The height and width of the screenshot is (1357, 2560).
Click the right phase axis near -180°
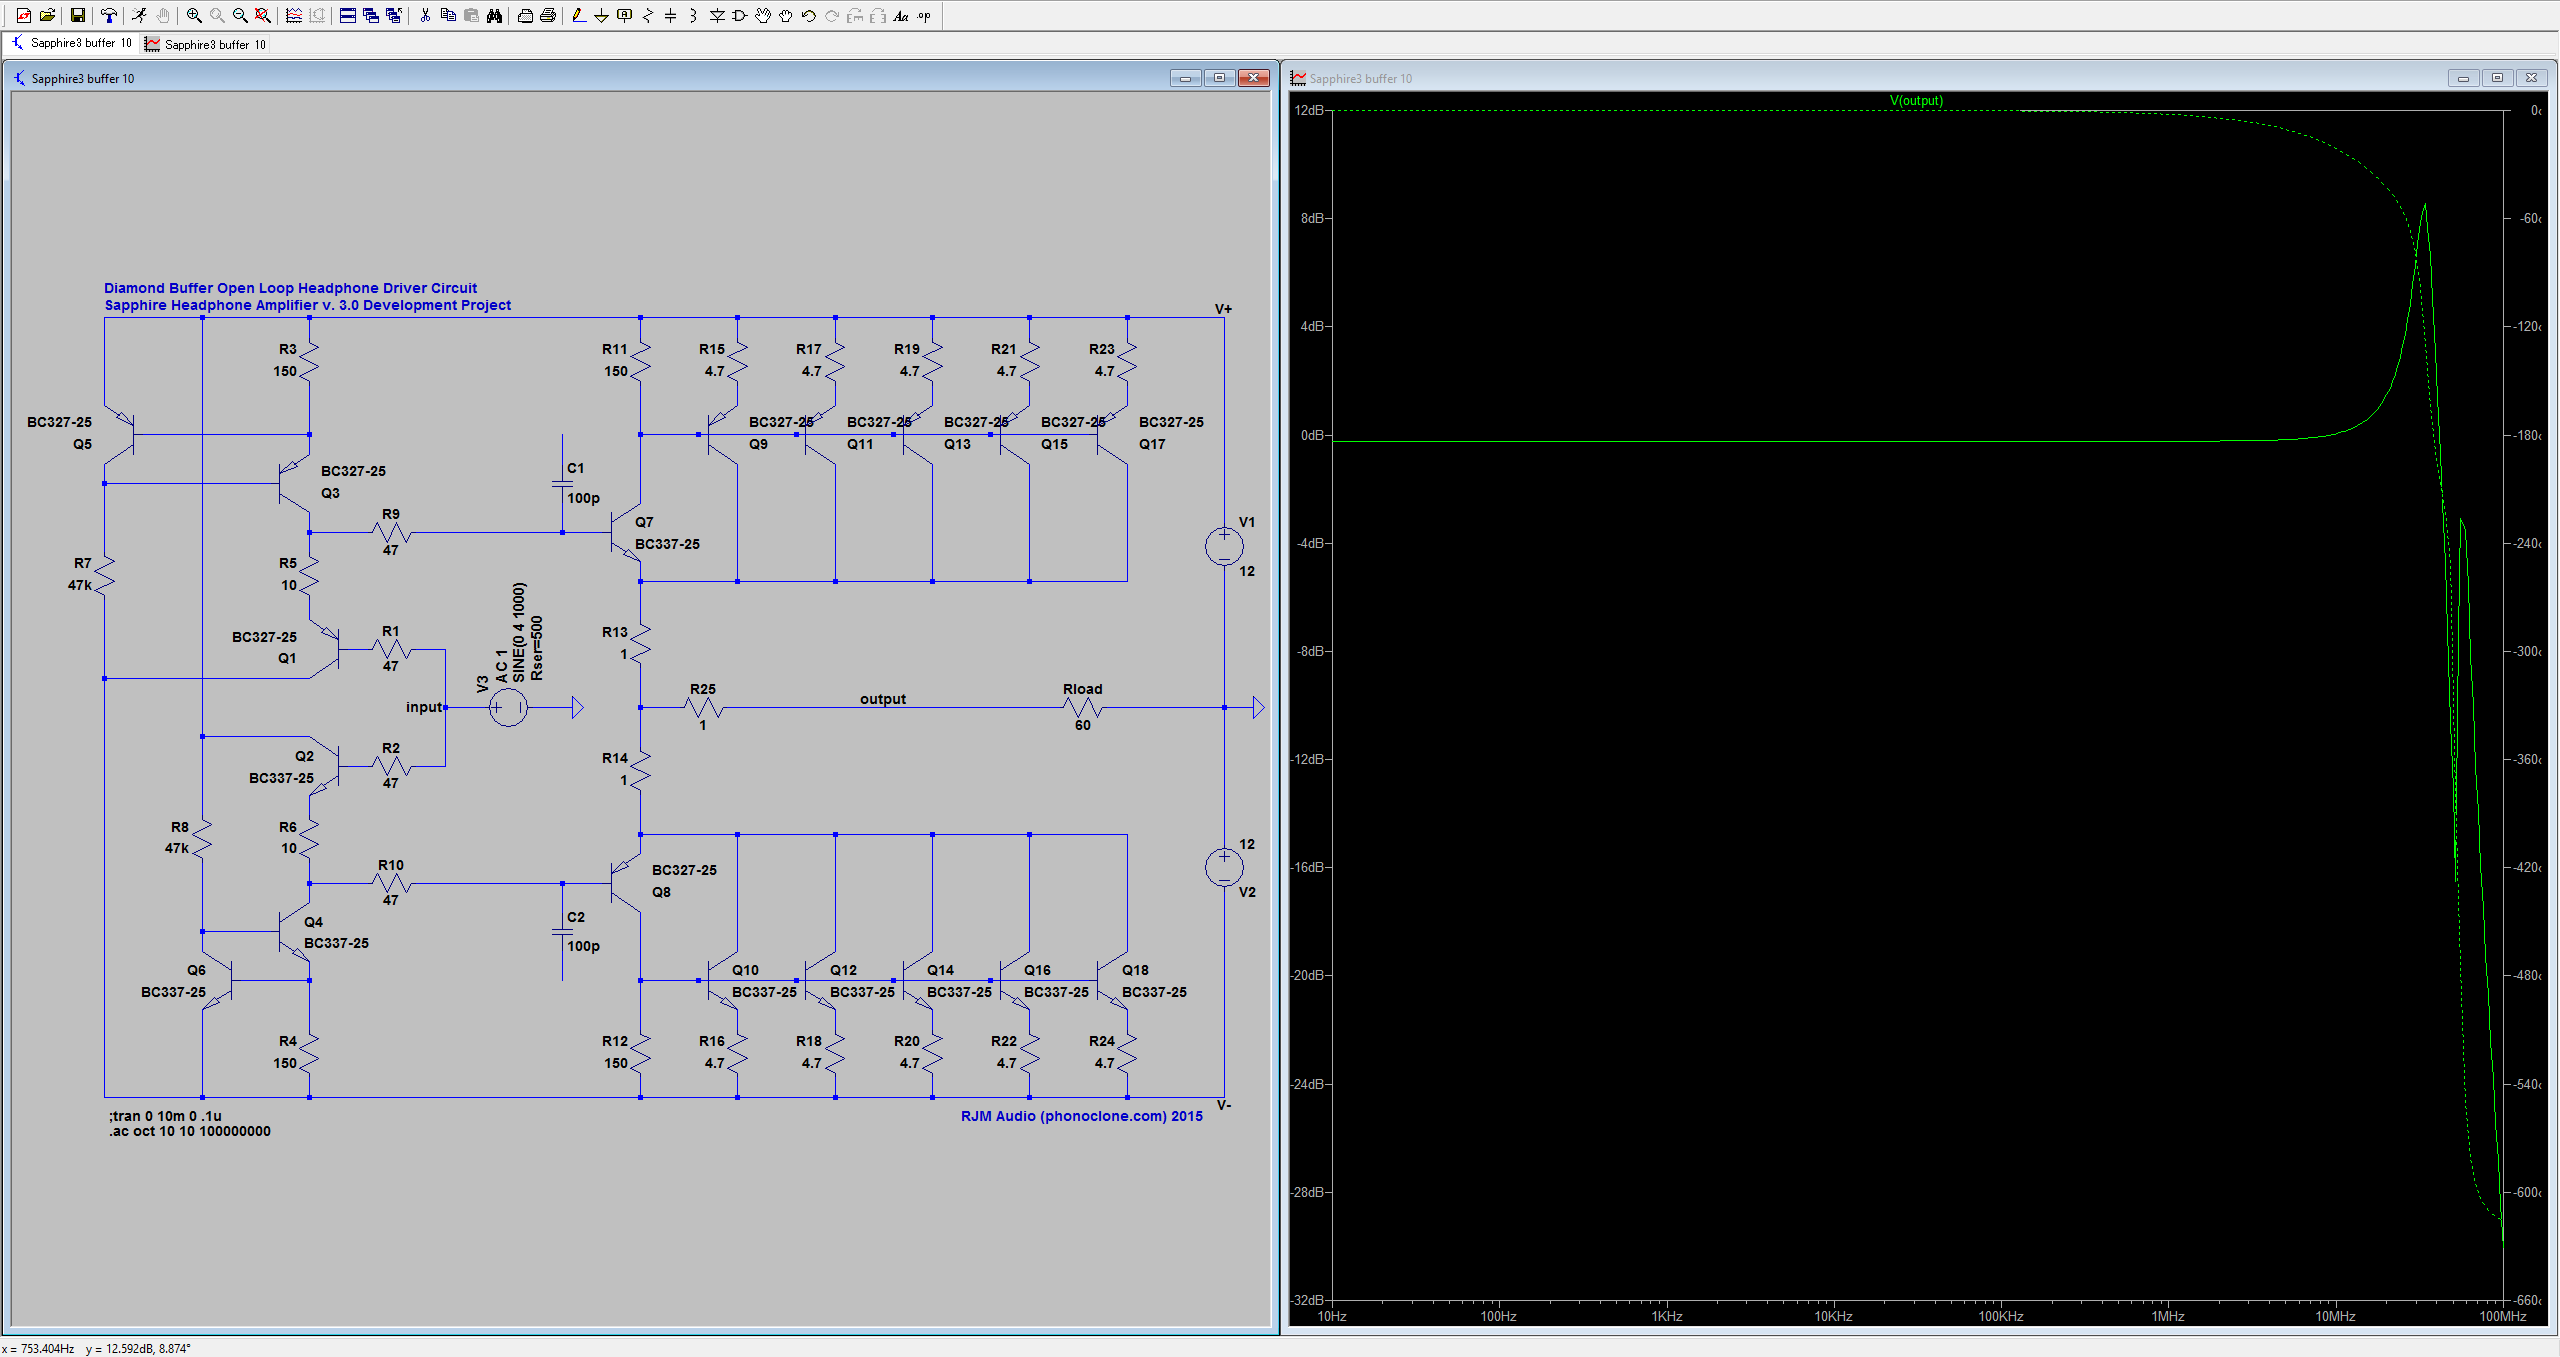pyautogui.click(x=2528, y=435)
